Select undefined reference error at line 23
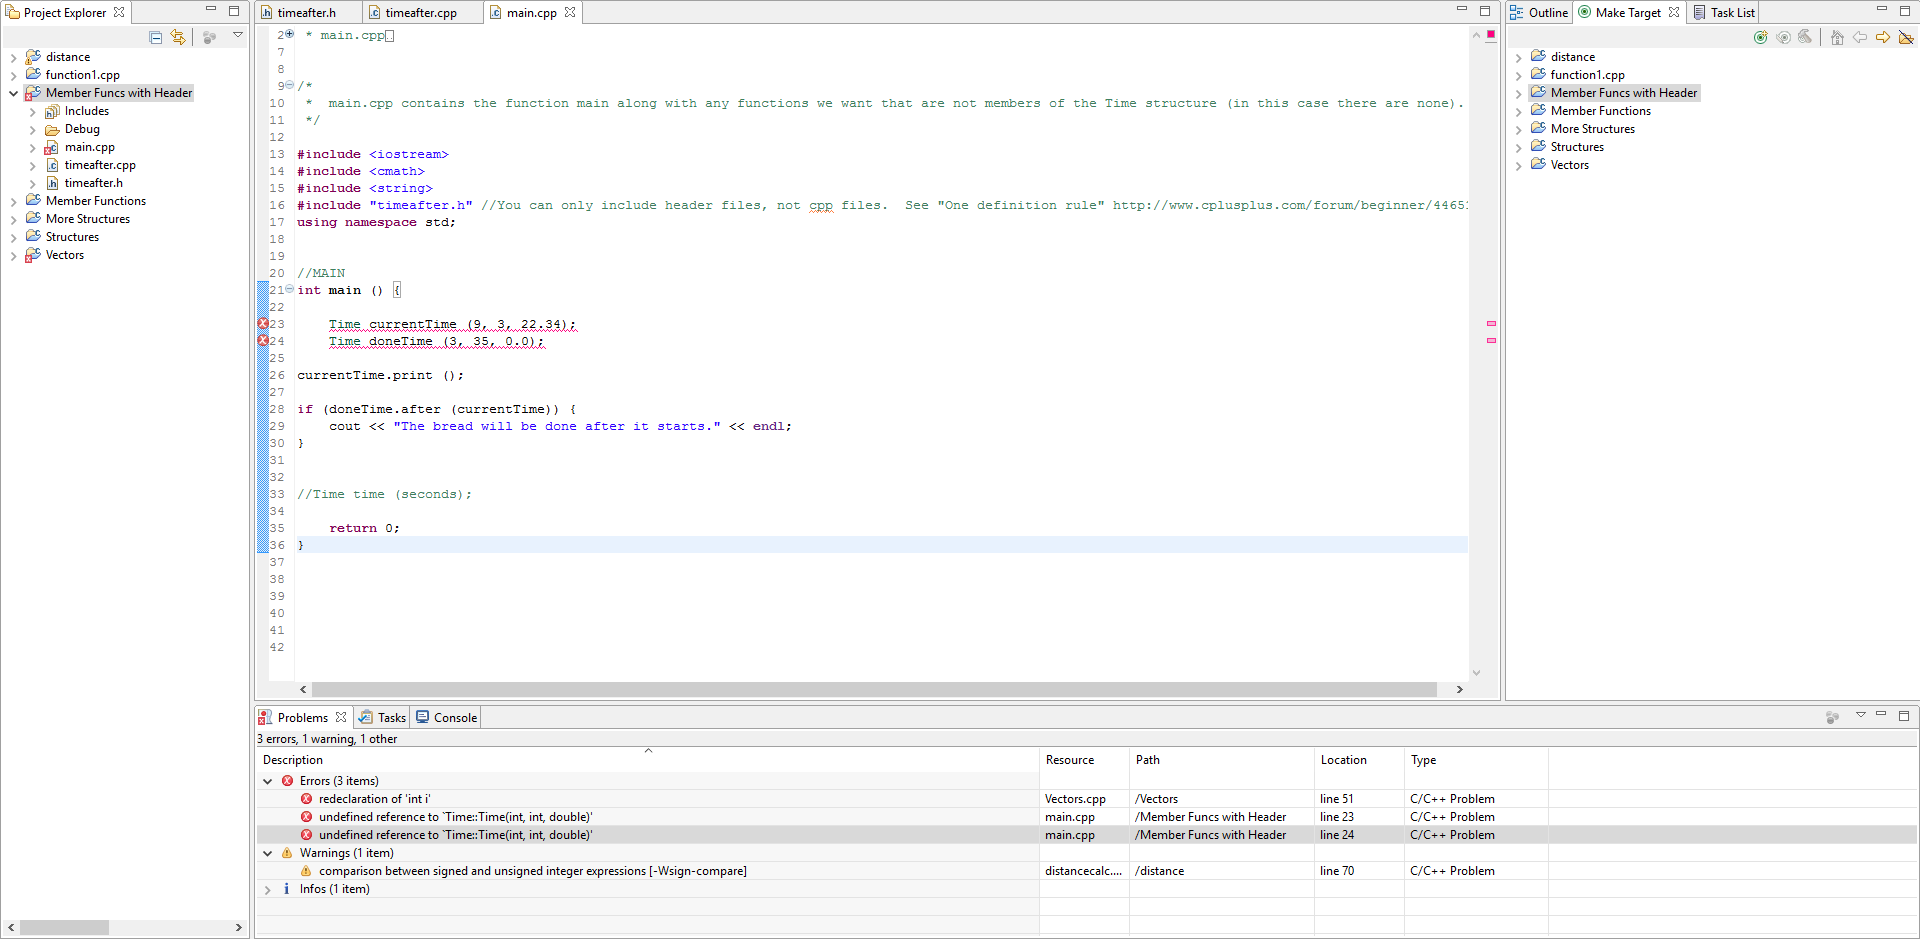The height and width of the screenshot is (939, 1920). (1087, 817)
